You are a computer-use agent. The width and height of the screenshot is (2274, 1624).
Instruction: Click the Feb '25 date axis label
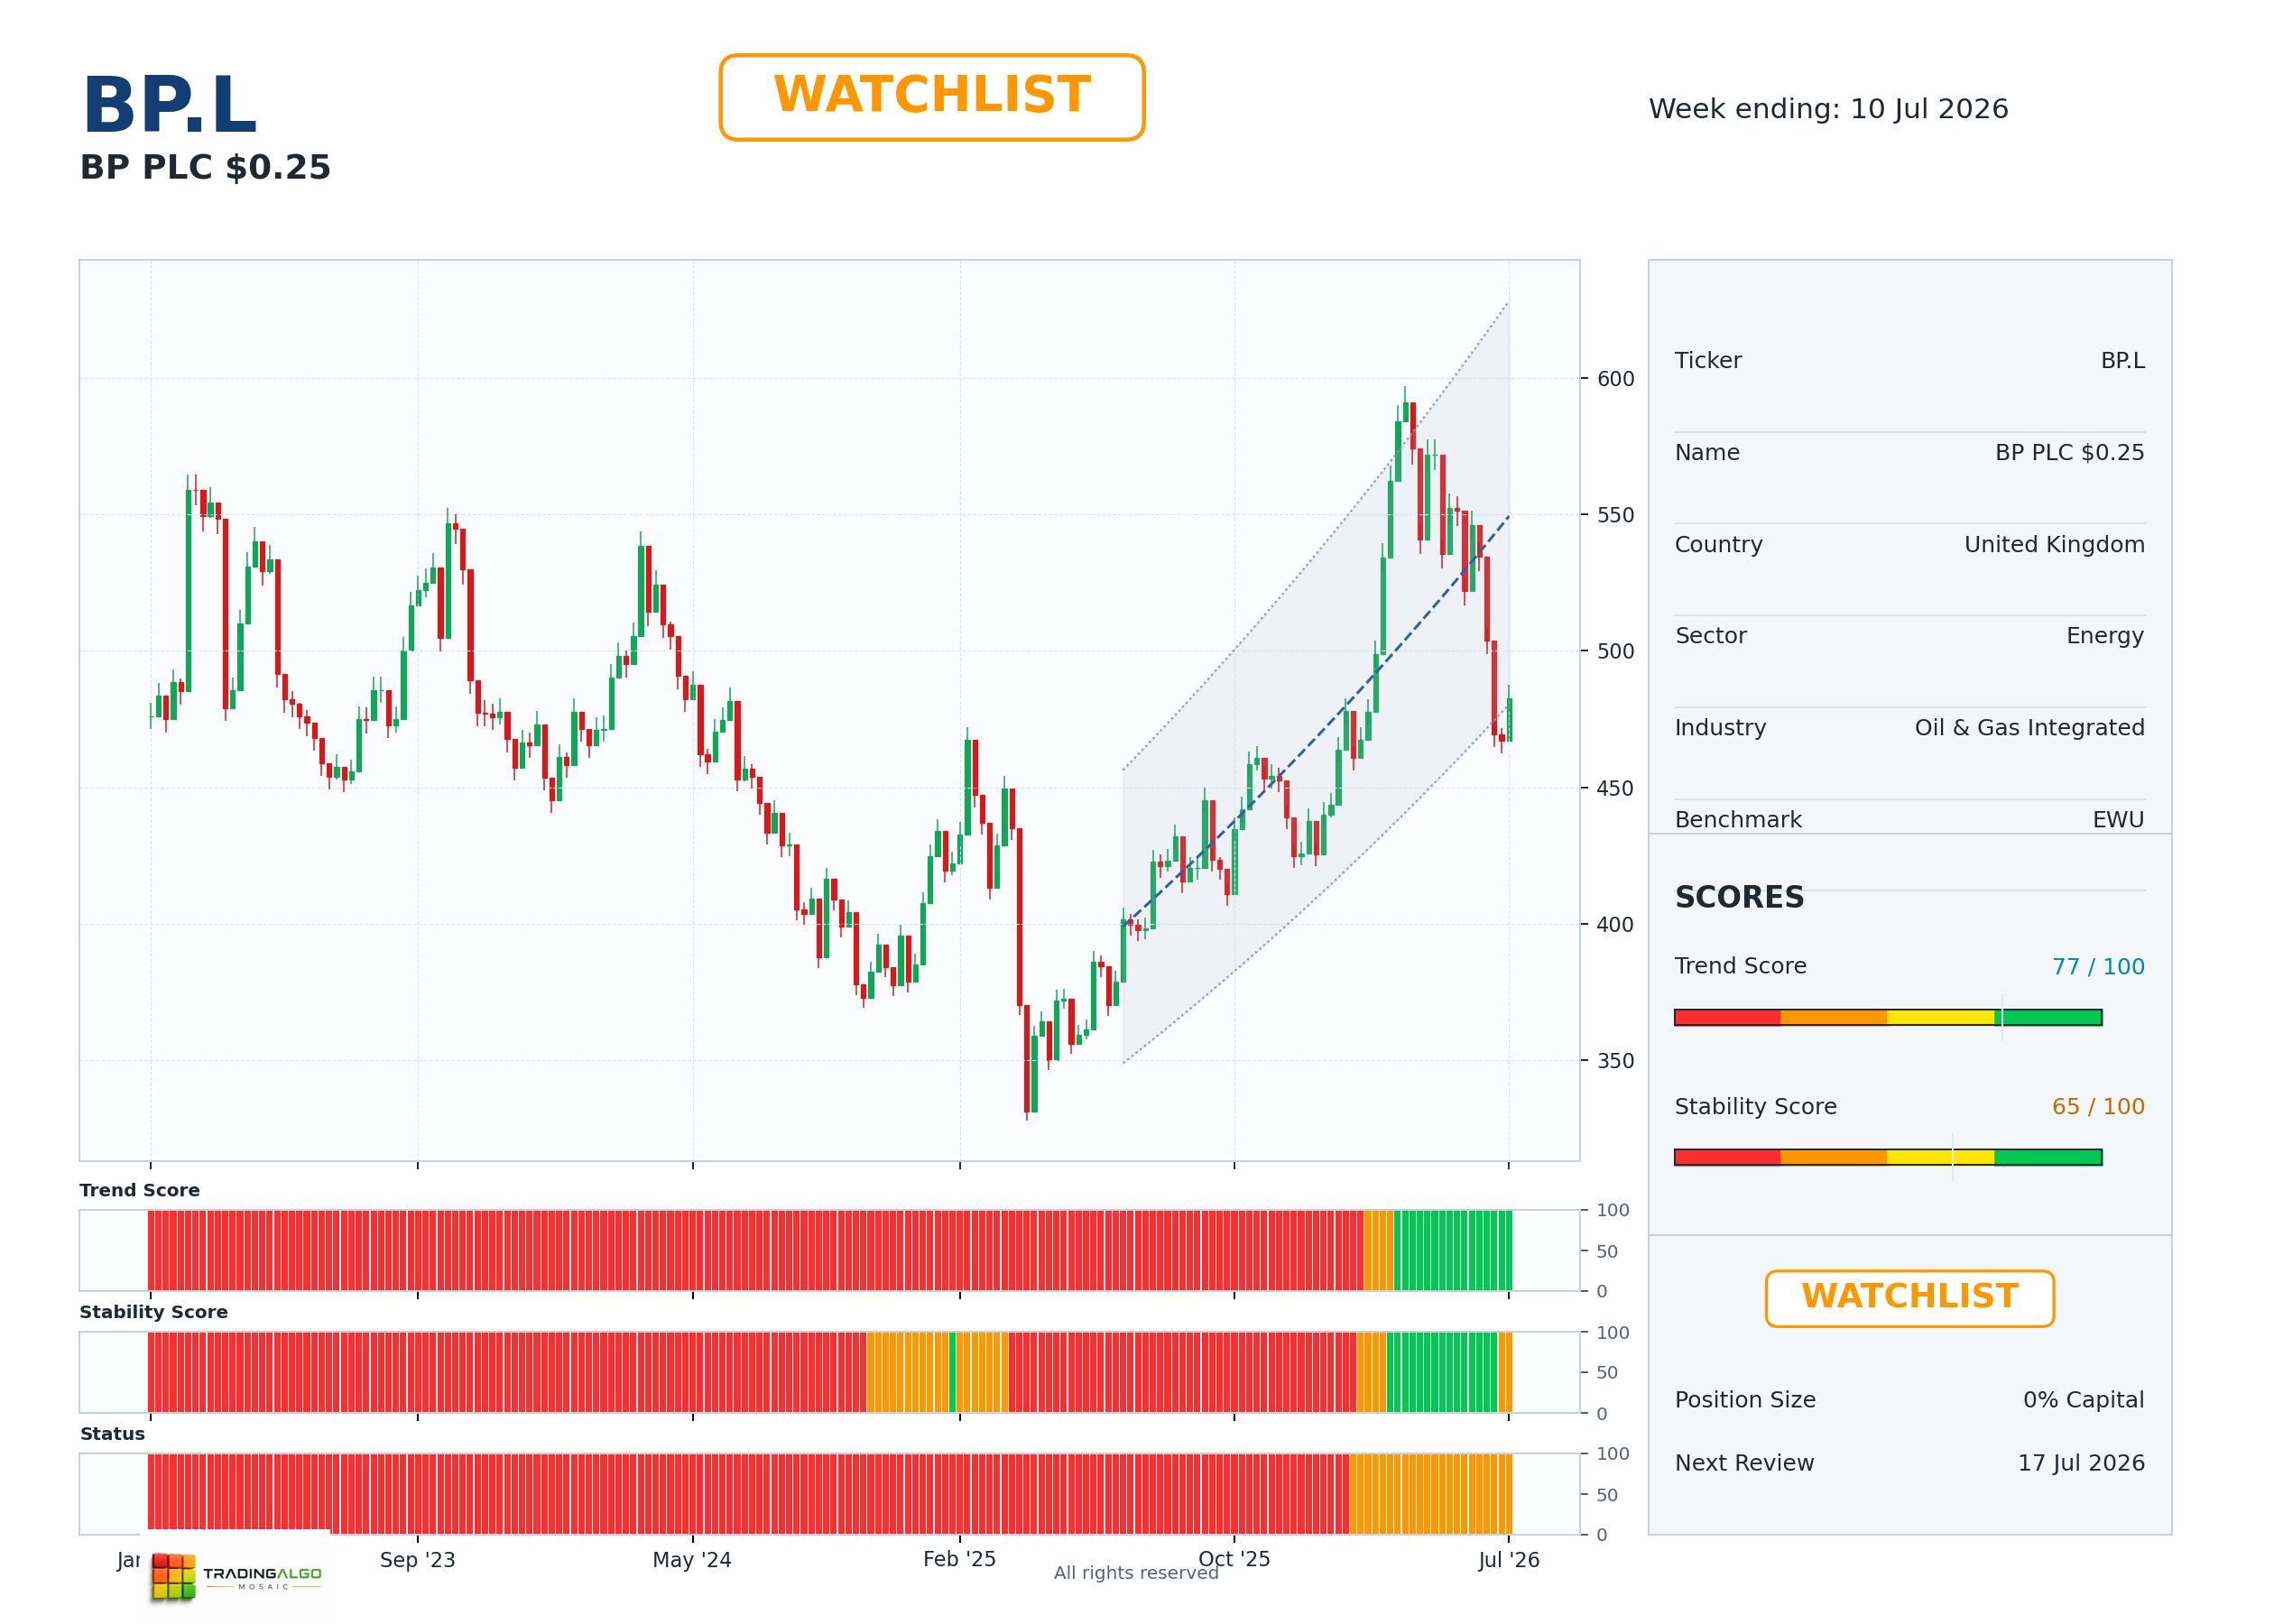tap(959, 1560)
